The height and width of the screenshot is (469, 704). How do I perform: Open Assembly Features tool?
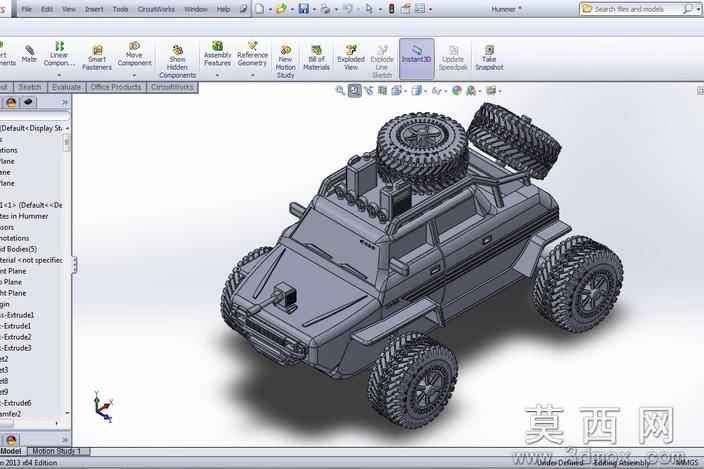tap(217, 54)
